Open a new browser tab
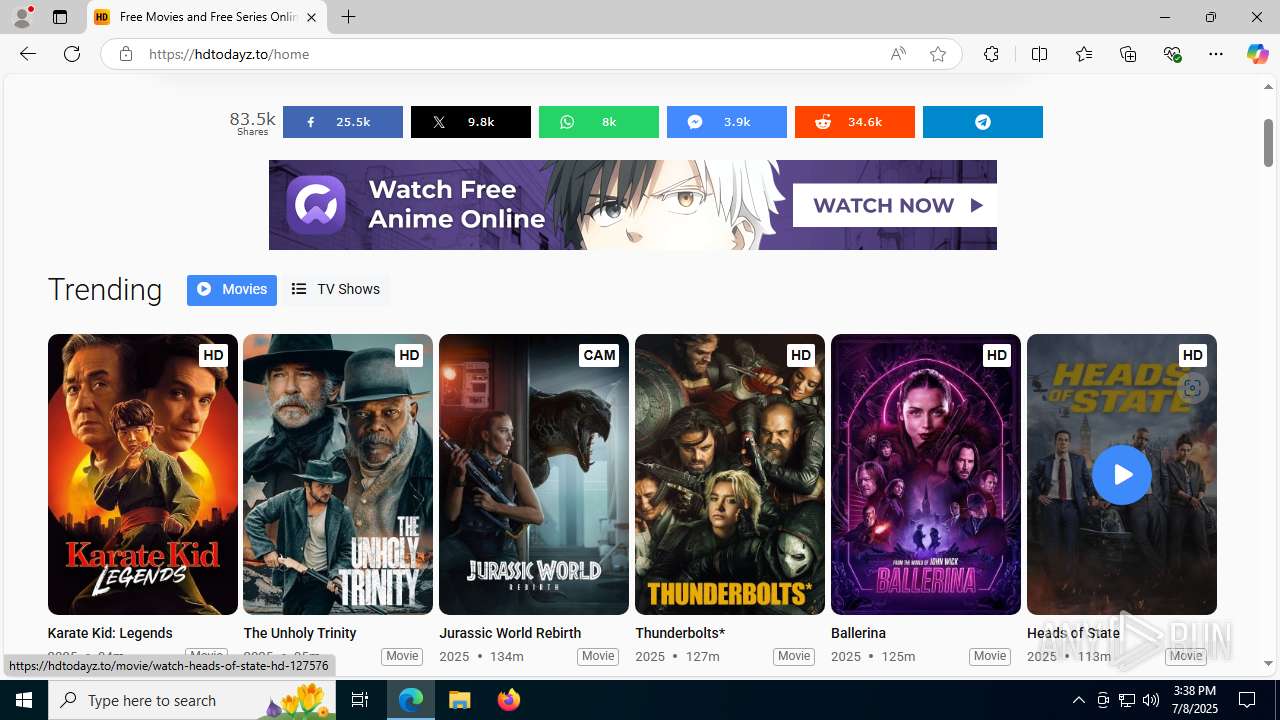1280x720 pixels. (x=348, y=17)
